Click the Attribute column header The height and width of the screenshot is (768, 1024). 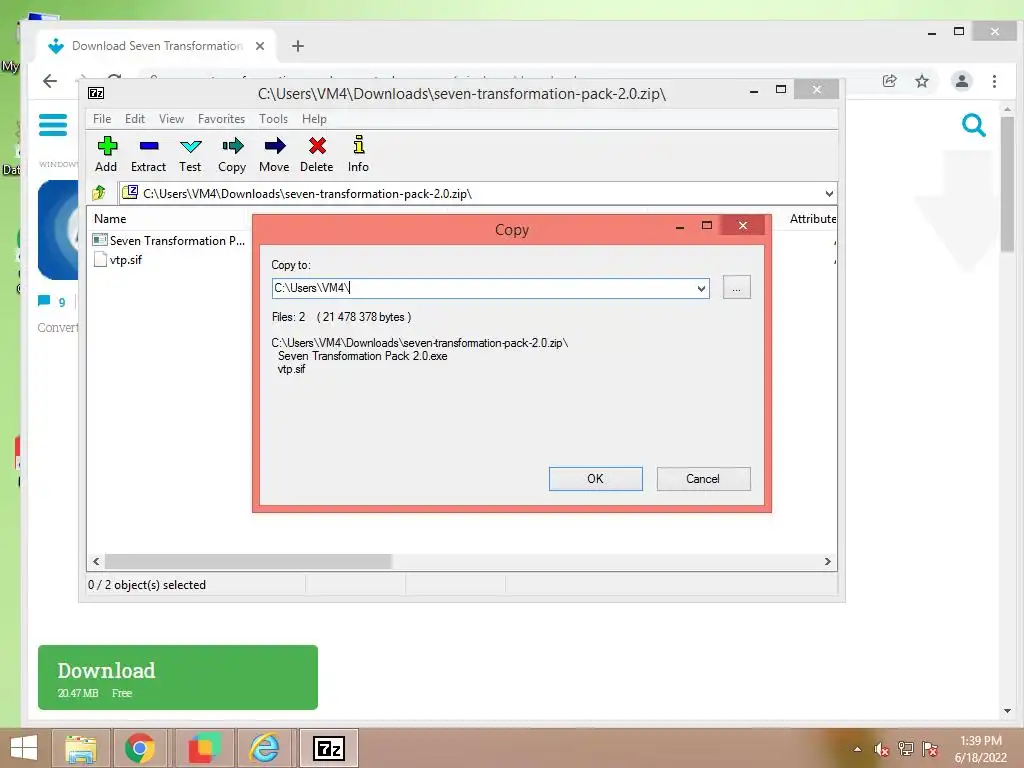click(x=812, y=219)
